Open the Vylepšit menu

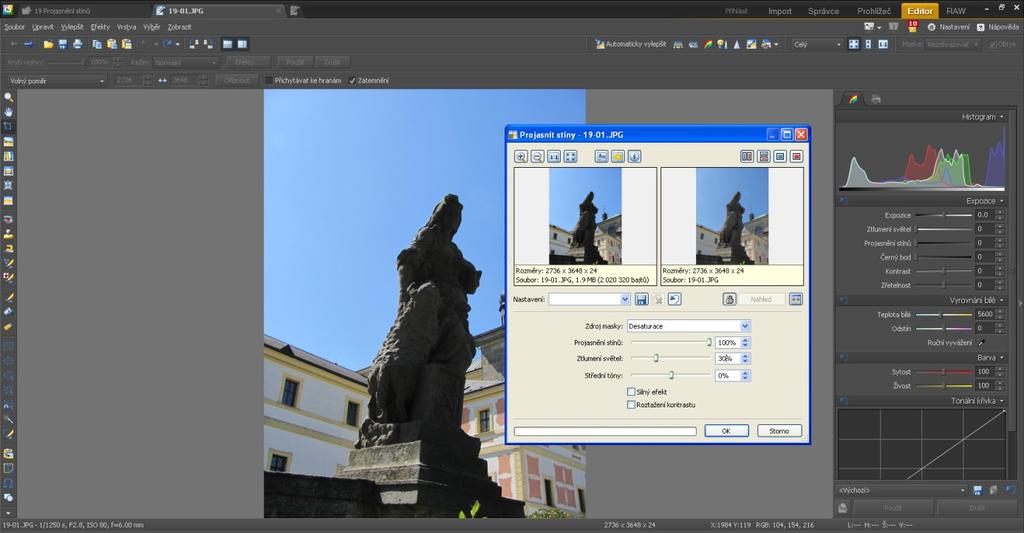tap(72, 27)
